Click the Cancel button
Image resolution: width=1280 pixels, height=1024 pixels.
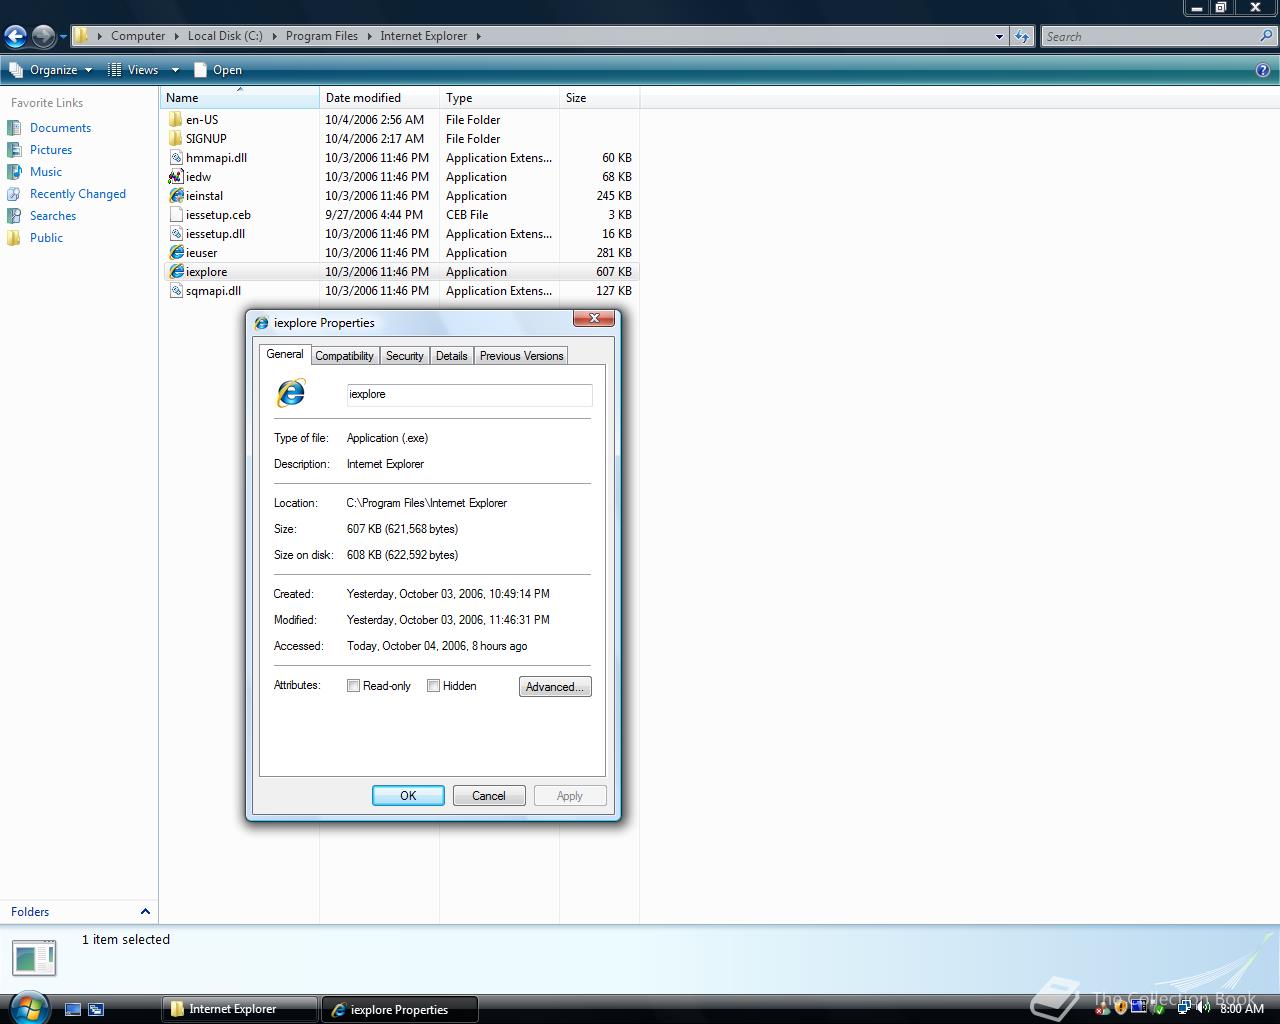(x=489, y=796)
